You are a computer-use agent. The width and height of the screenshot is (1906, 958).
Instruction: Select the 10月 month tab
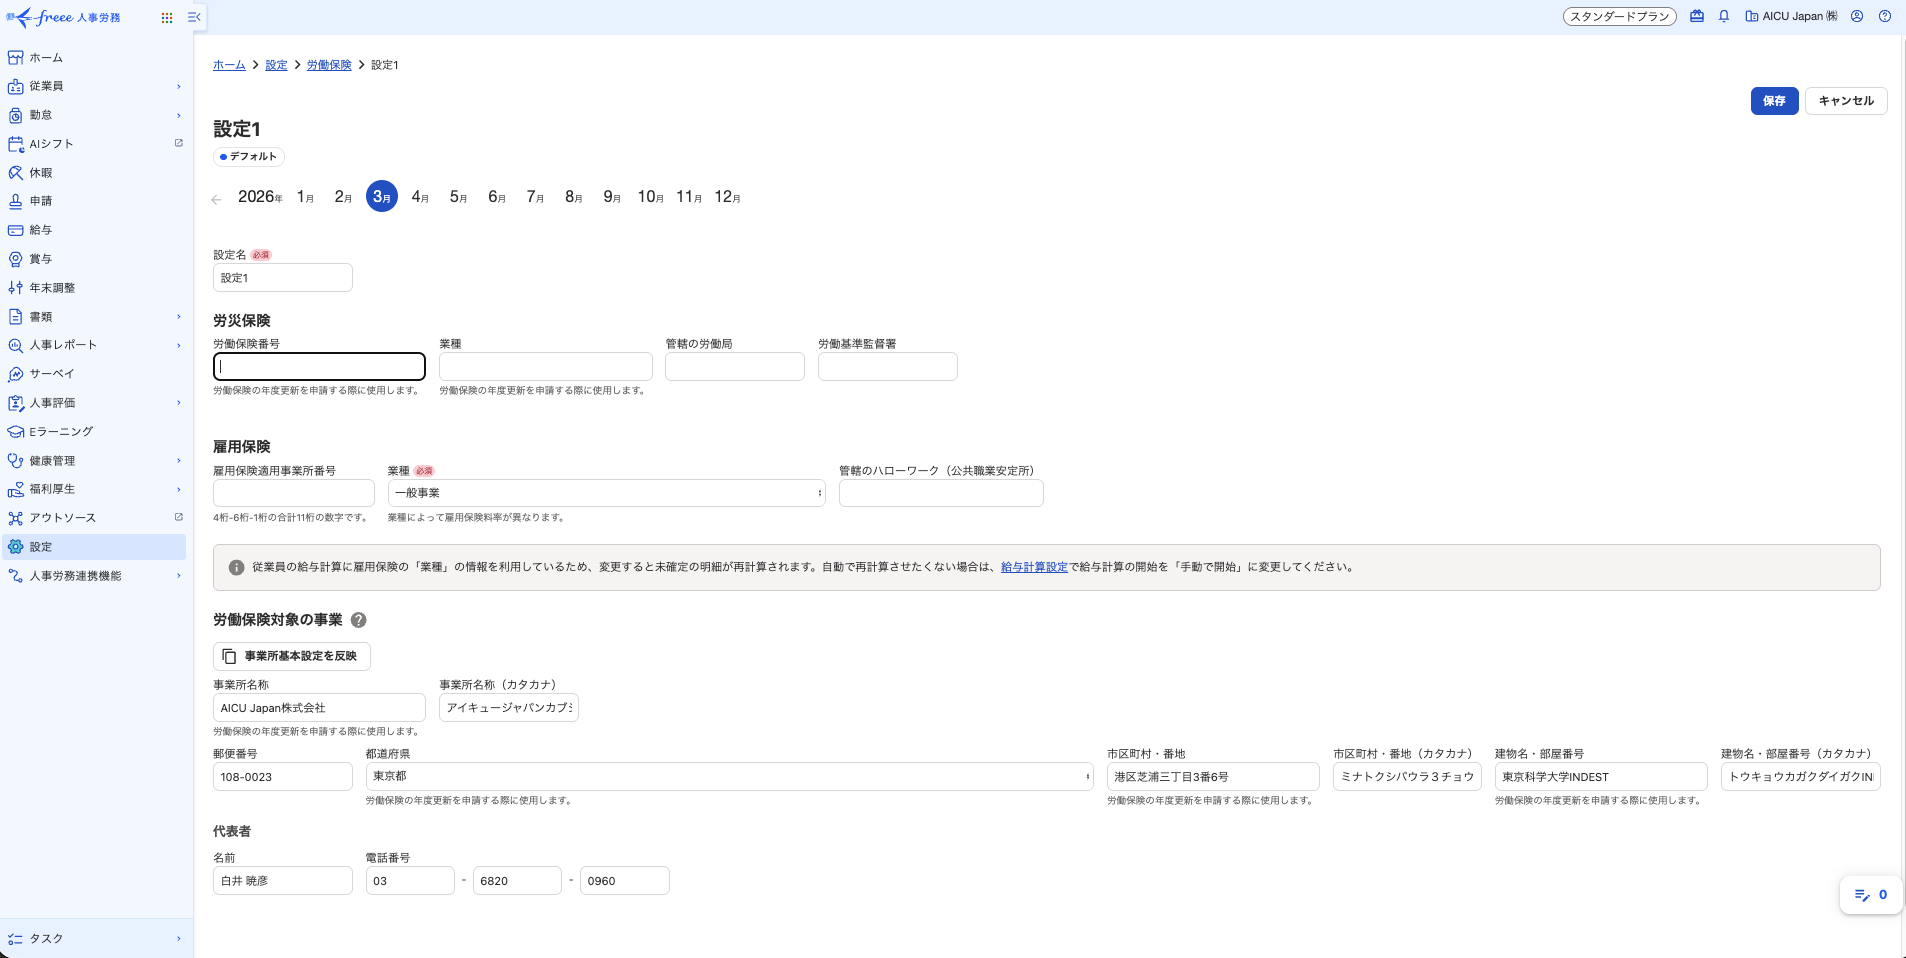tap(650, 197)
